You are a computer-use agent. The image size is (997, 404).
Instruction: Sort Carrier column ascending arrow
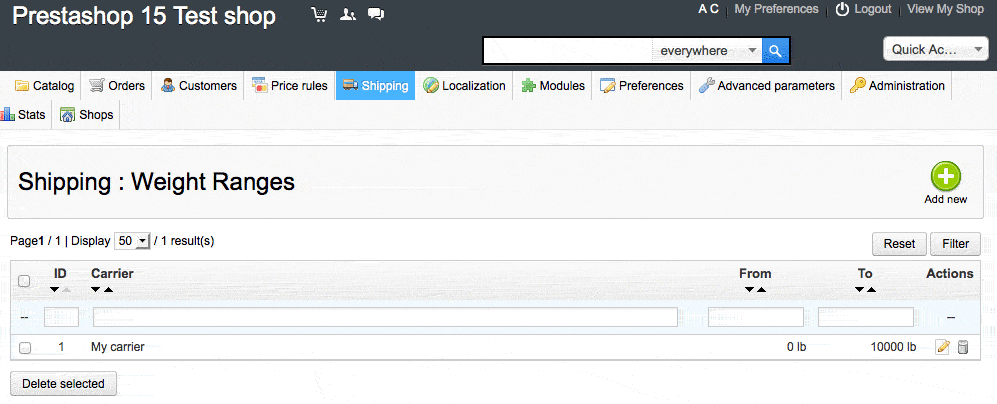click(108, 290)
